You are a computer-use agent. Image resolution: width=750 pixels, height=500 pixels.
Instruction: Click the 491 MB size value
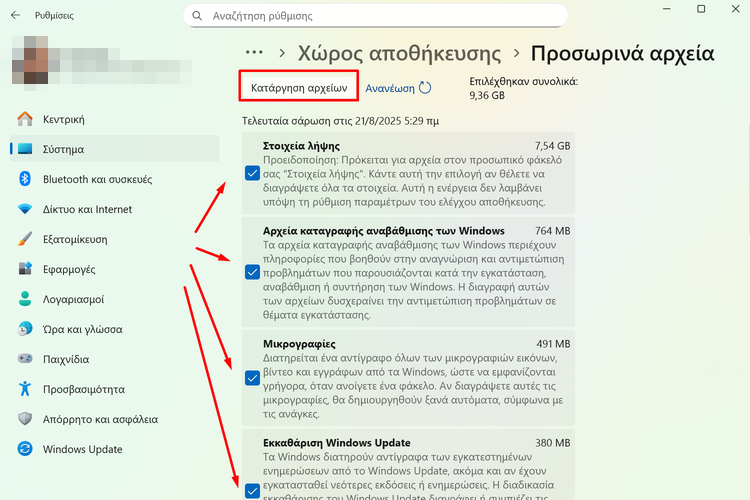tap(553, 344)
